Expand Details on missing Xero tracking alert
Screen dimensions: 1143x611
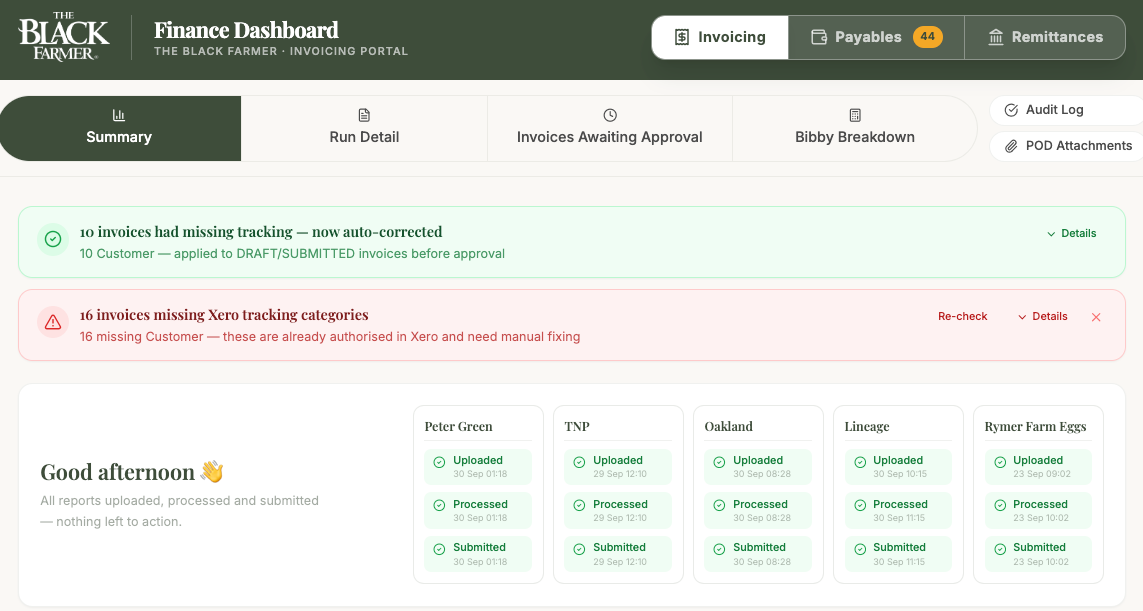[x=1042, y=316]
